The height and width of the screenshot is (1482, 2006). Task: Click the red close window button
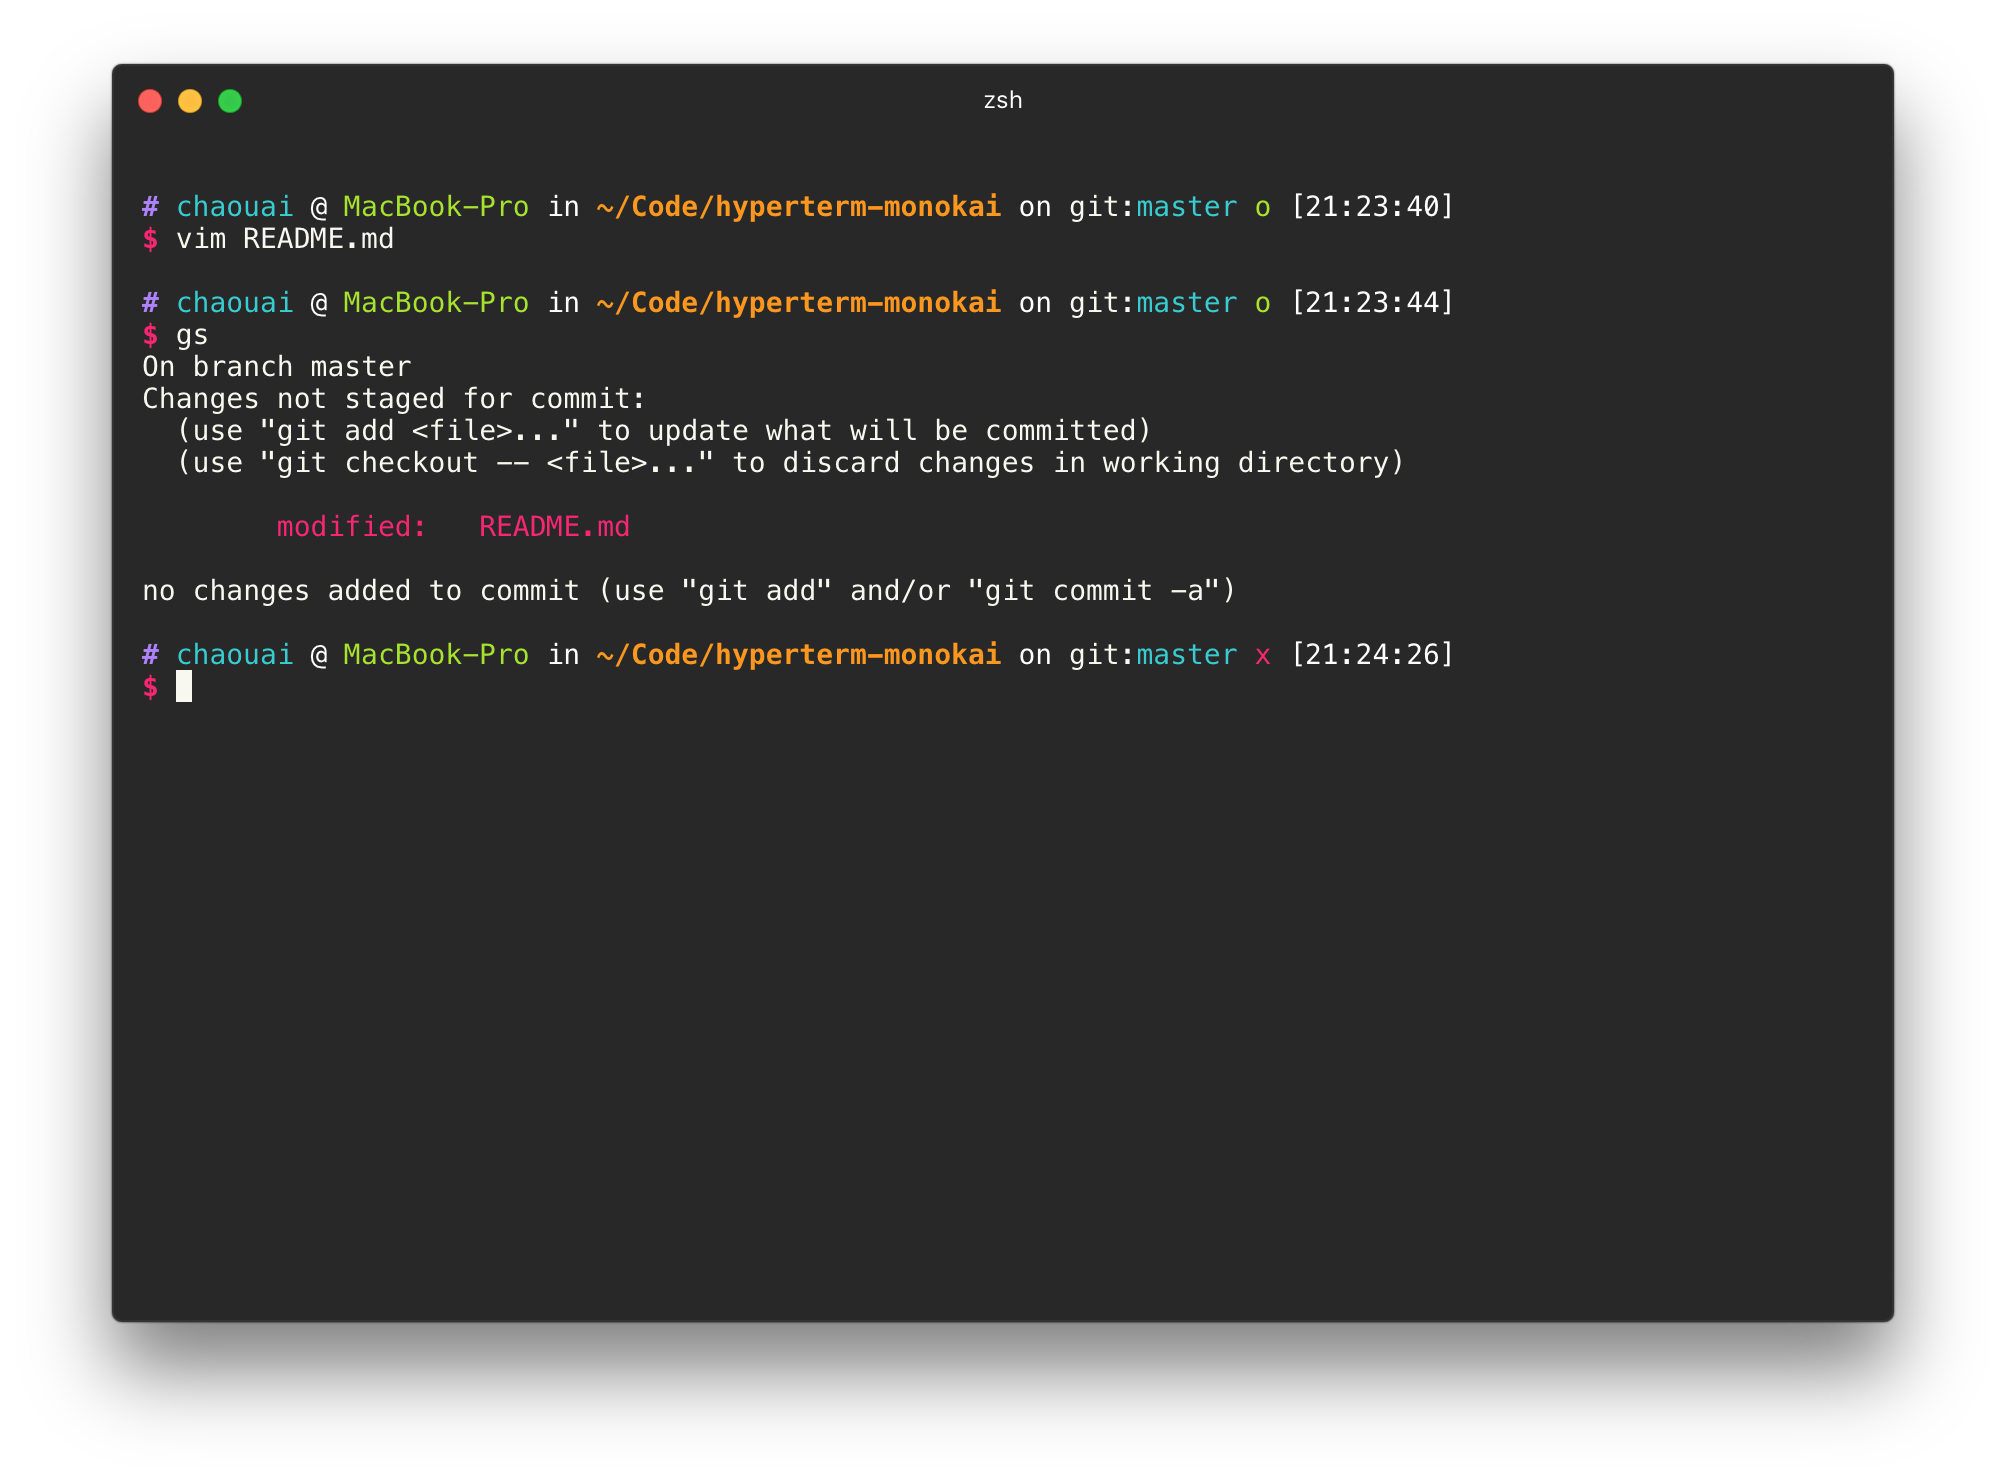pos(150,101)
